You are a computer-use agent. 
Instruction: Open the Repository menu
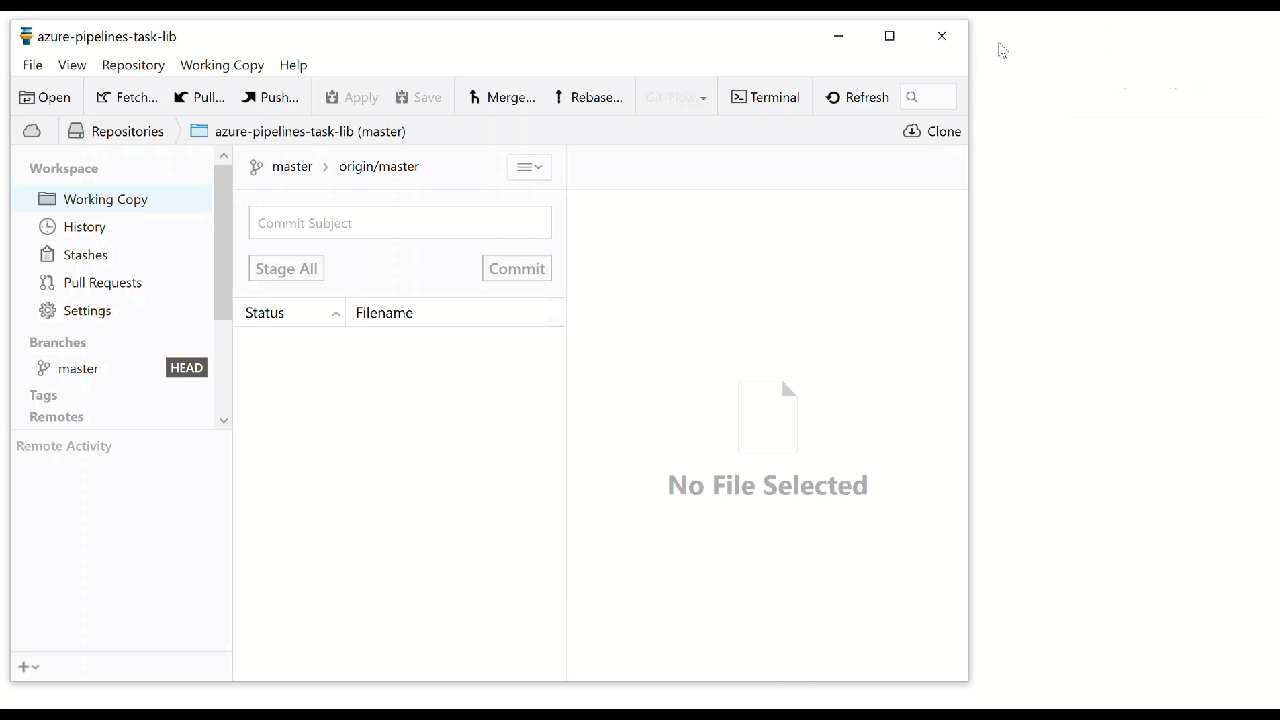click(x=133, y=65)
